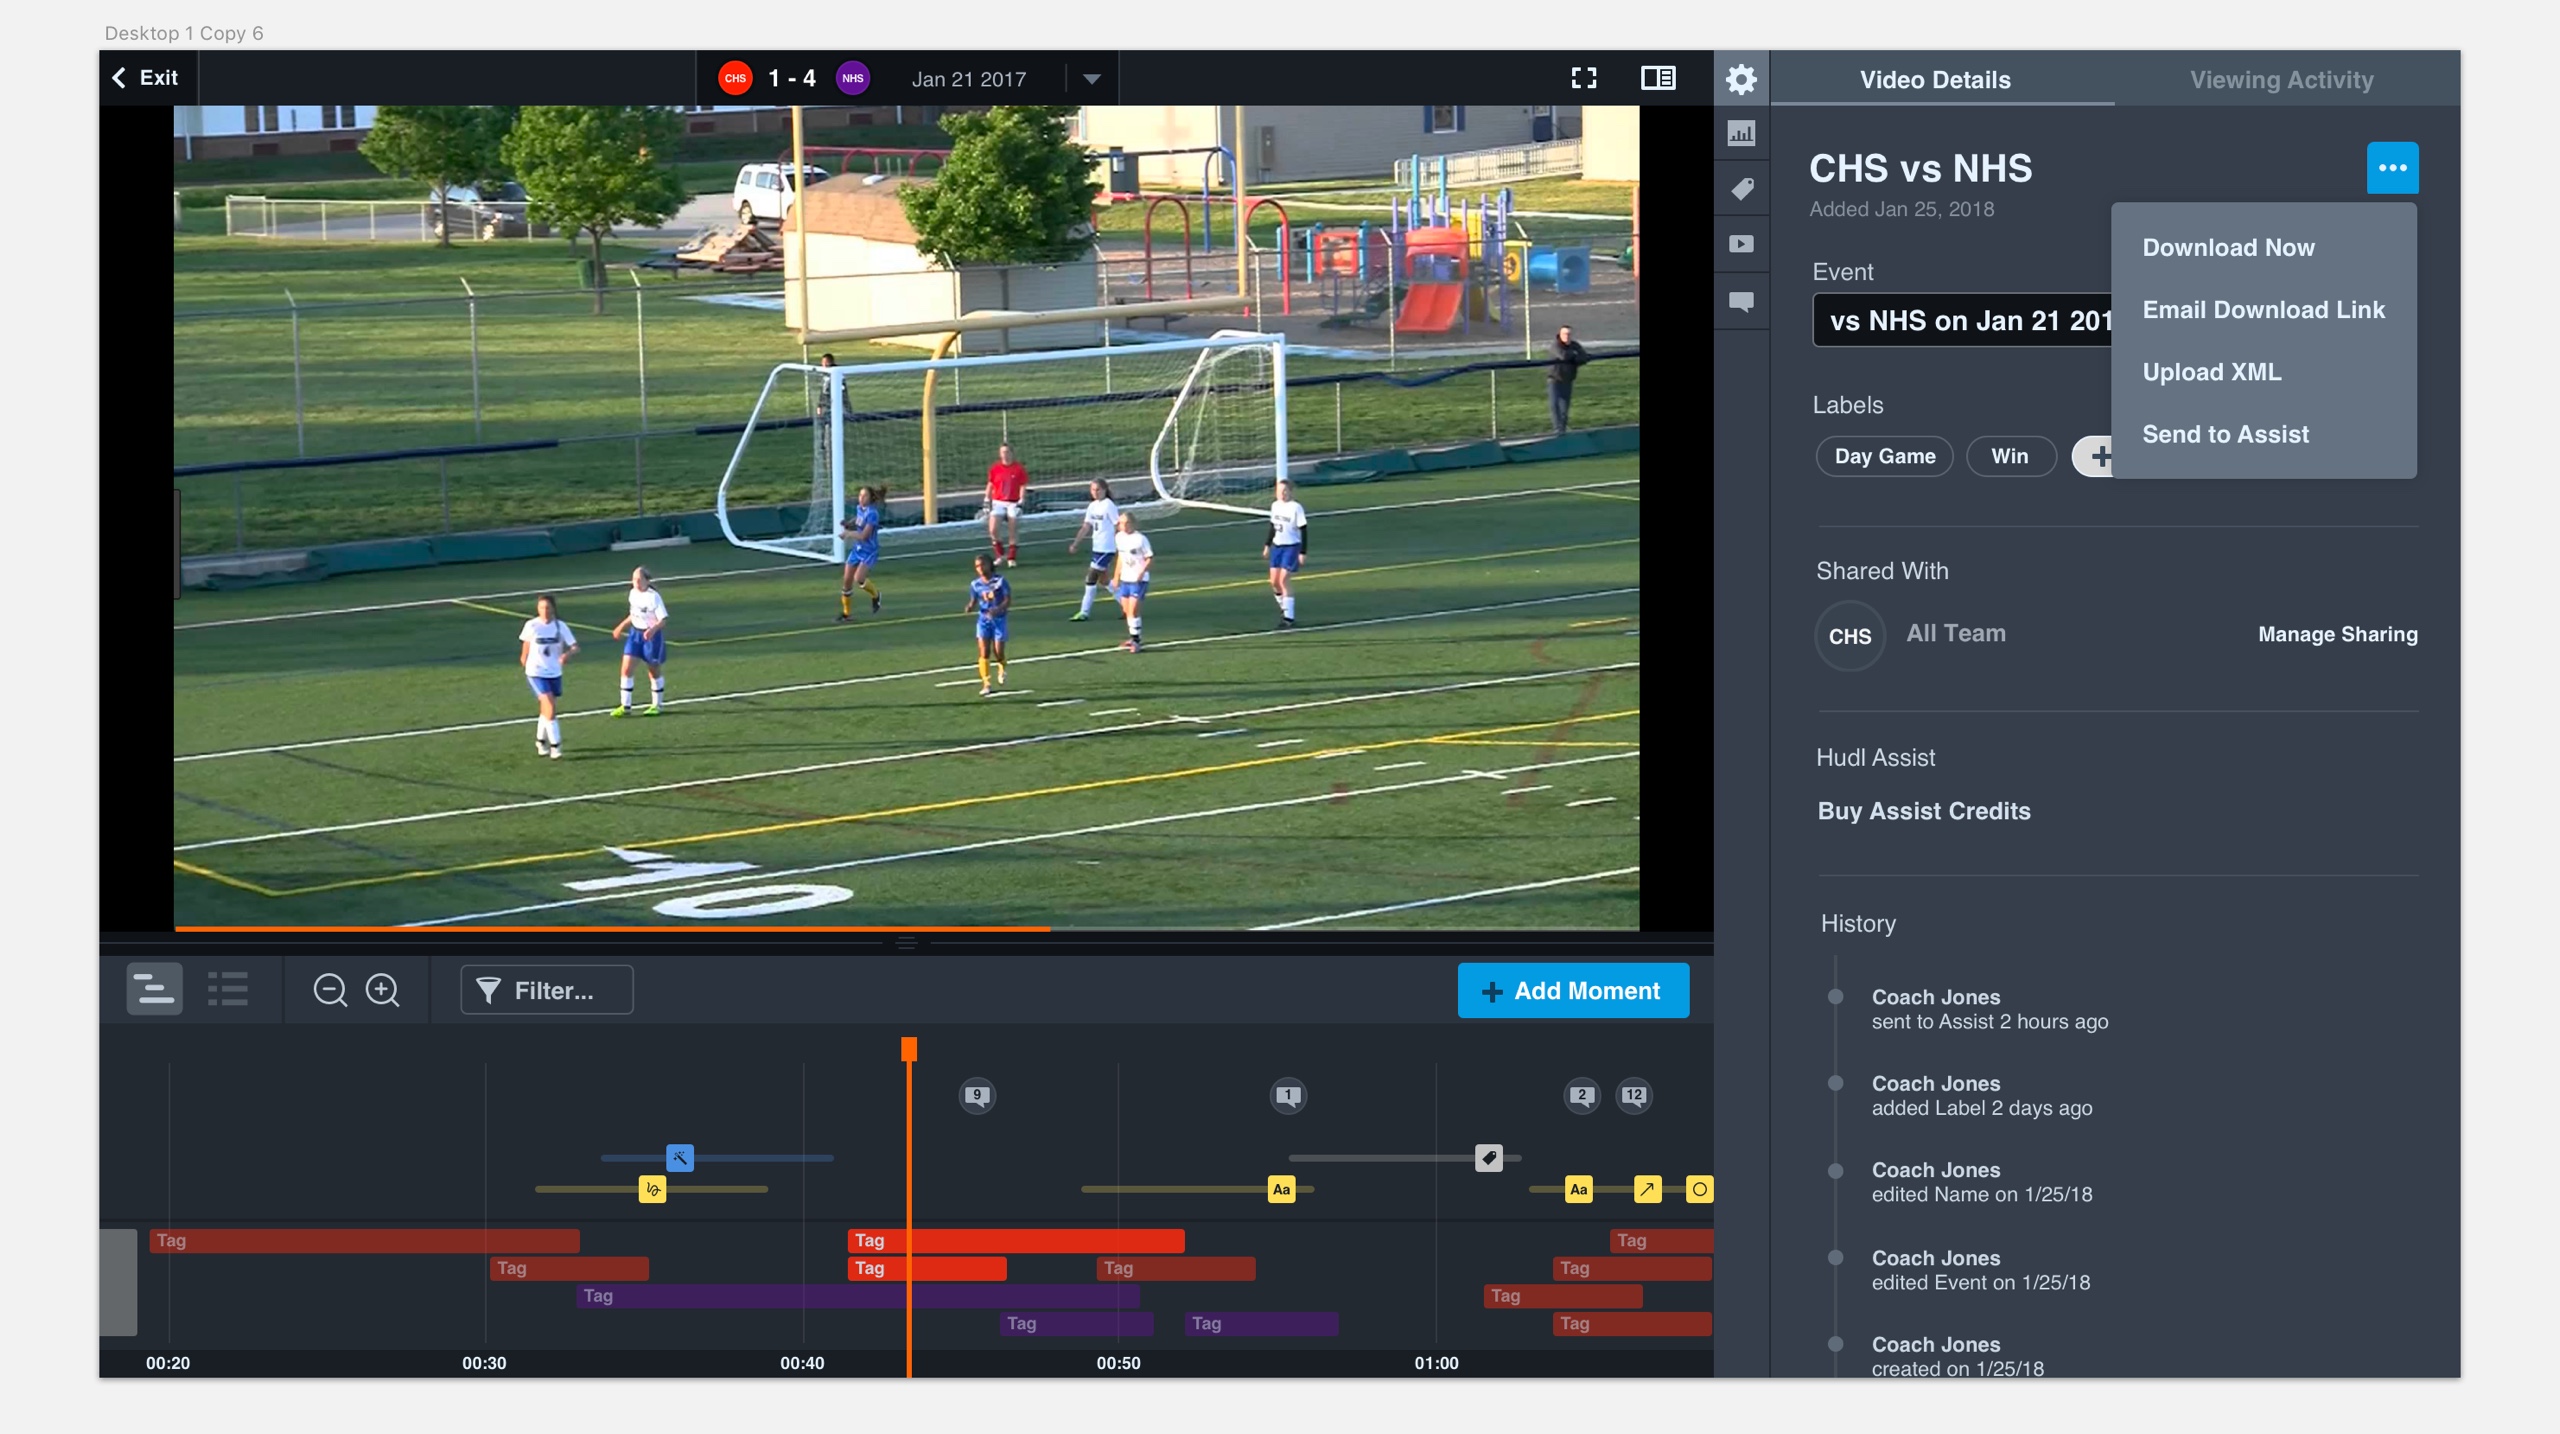Switch to Viewing Activity tab

(x=2281, y=80)
